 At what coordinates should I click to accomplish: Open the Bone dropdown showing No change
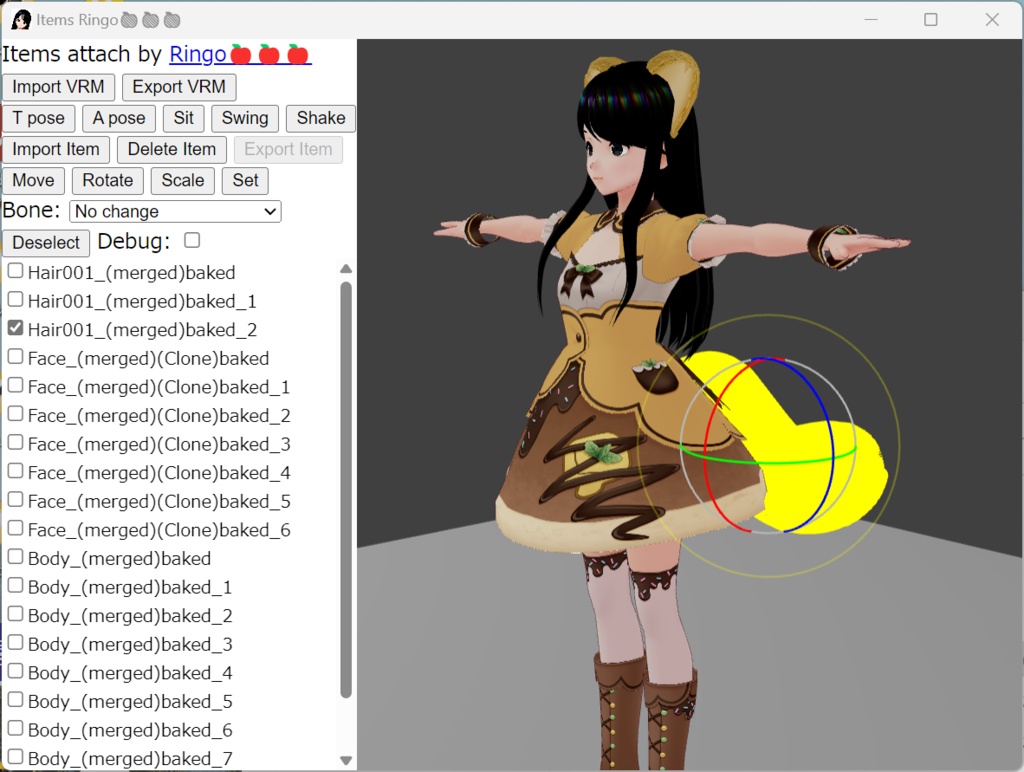tap(174, 211)
